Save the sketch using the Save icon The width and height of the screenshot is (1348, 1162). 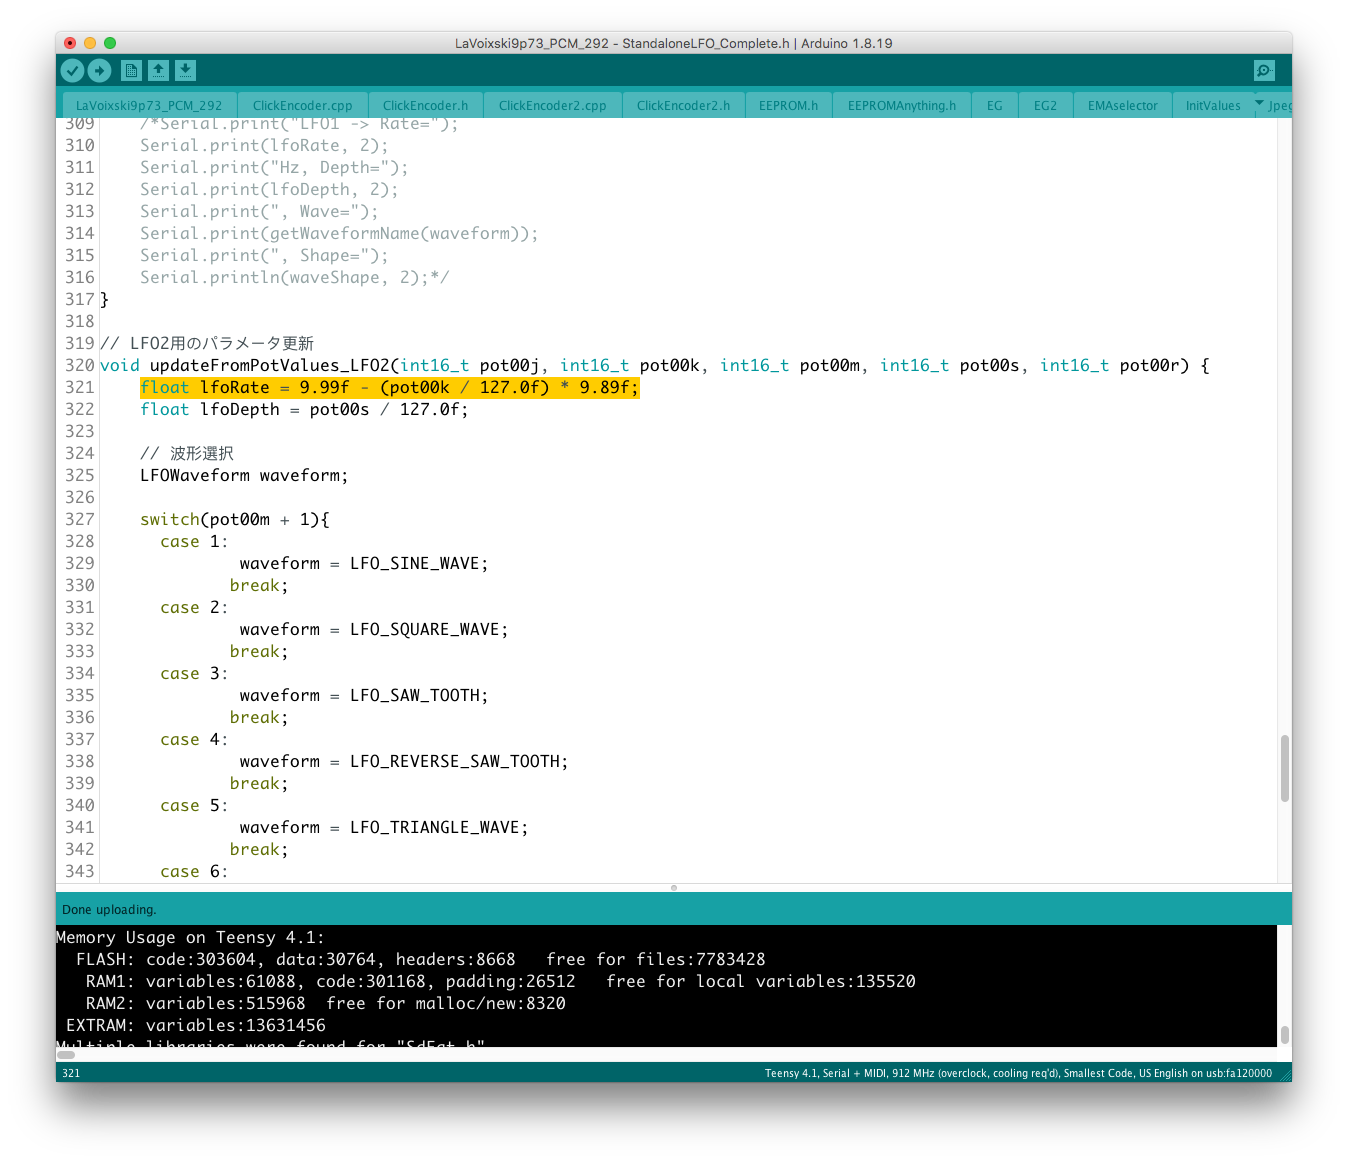[185, 70]
